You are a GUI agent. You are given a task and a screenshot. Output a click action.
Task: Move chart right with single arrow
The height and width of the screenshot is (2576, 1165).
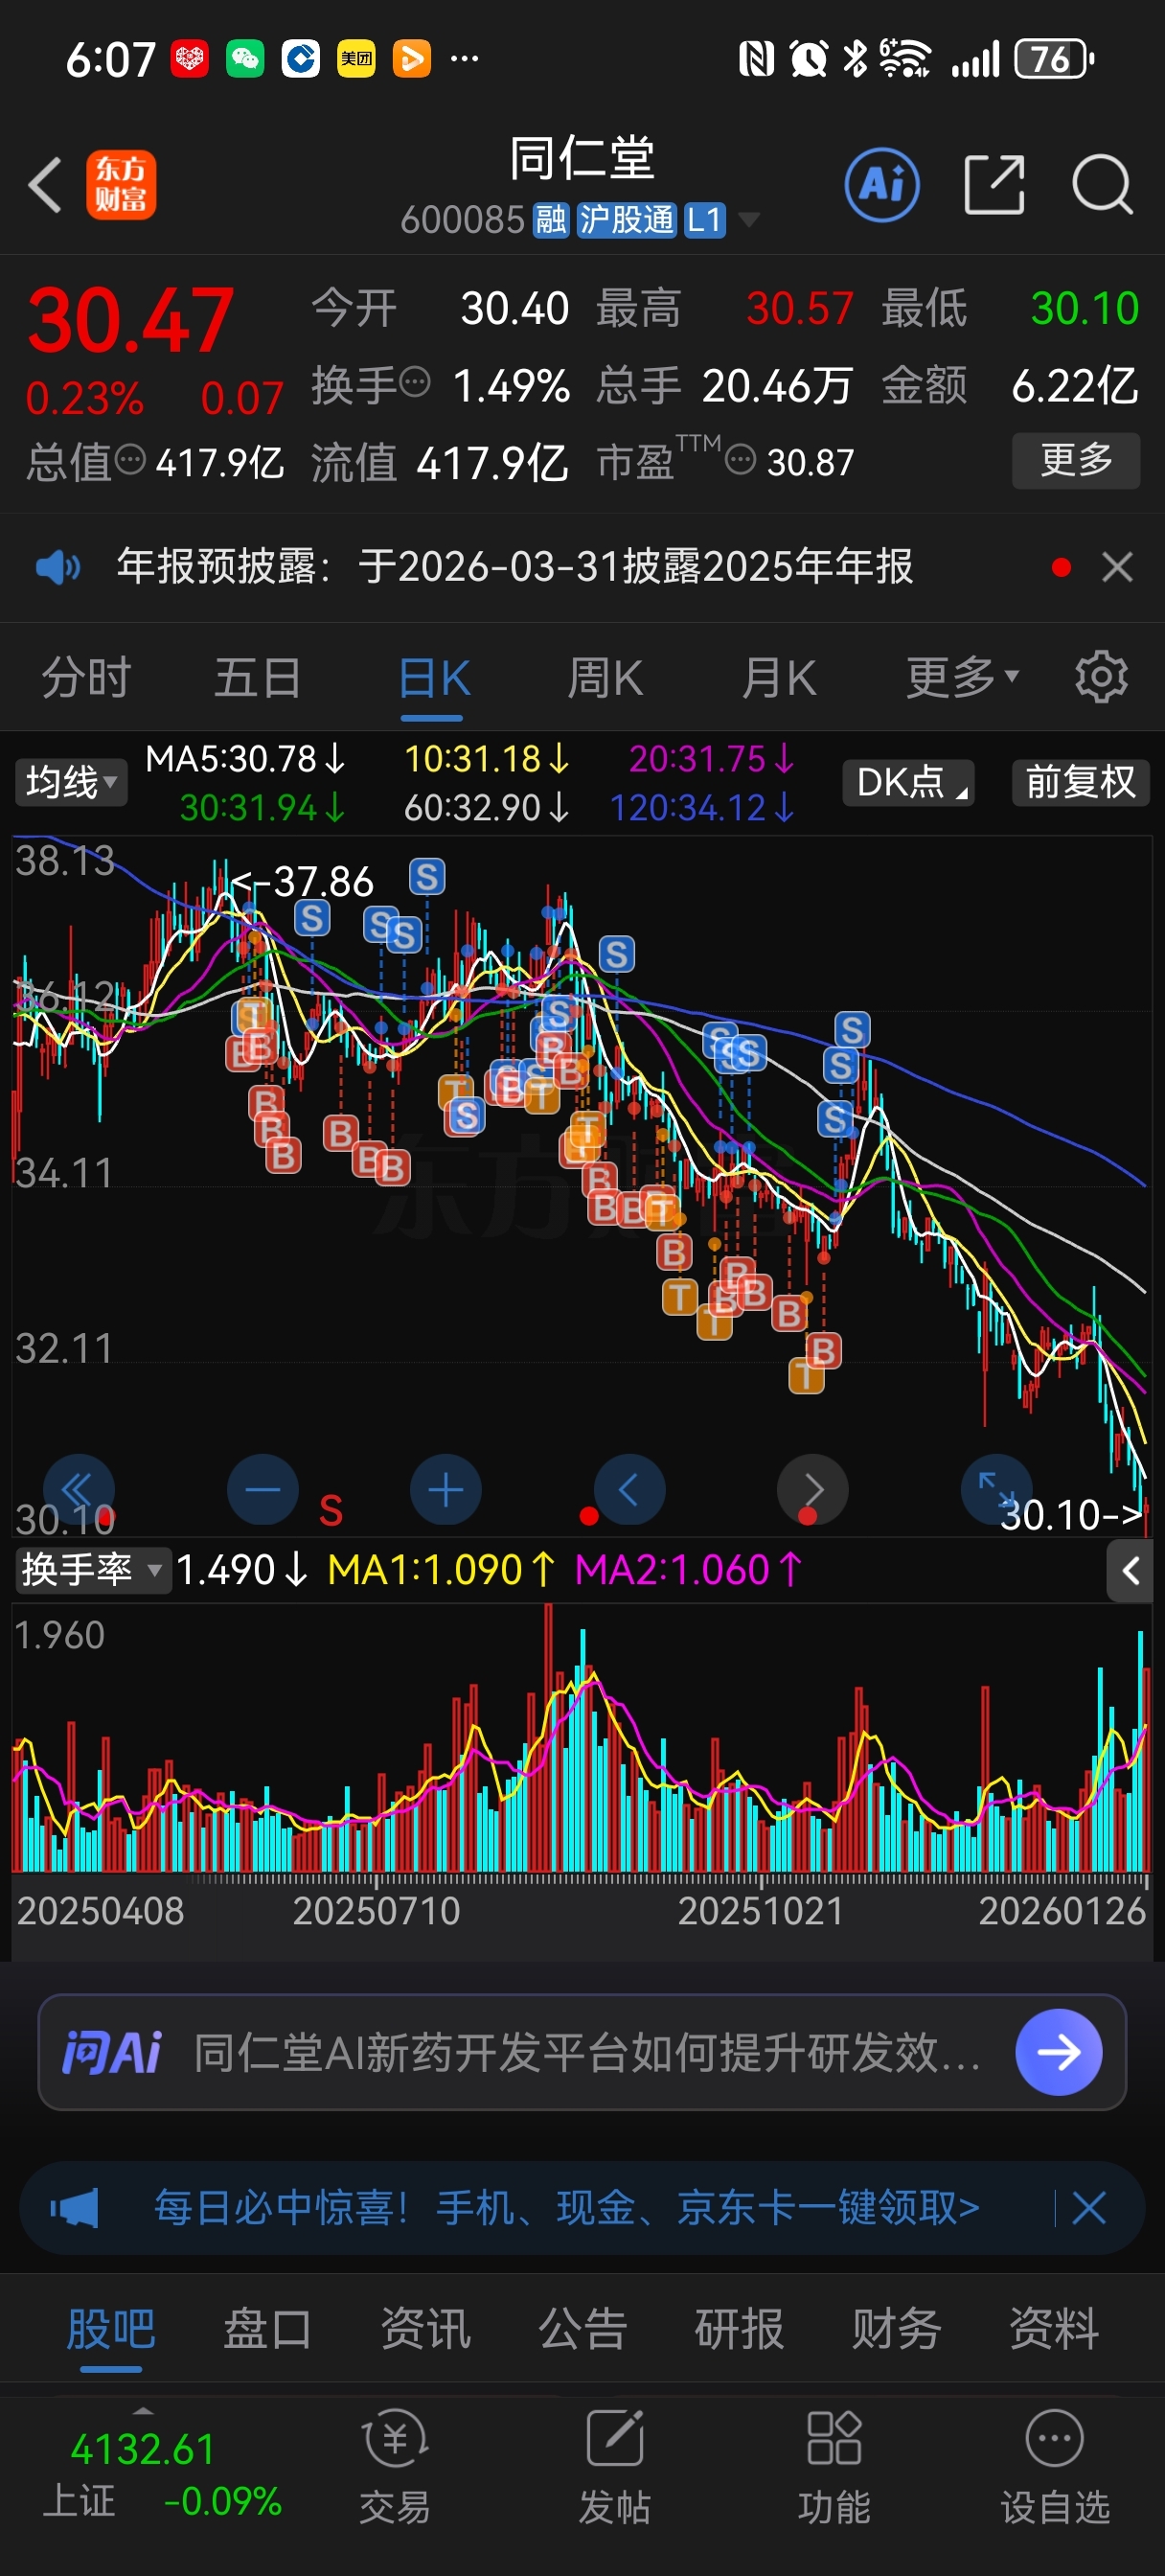coord(812,1490)
